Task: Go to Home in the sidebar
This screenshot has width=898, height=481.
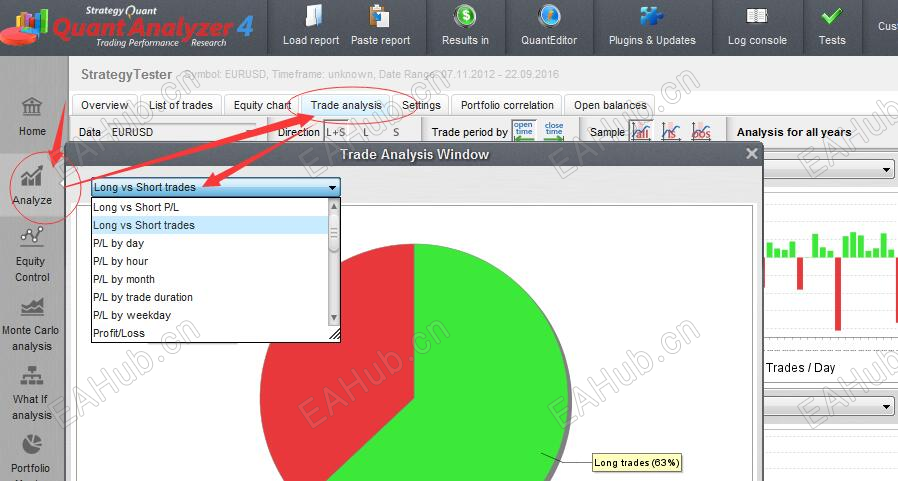Action: pyautogui.click(x=32, y=117)
